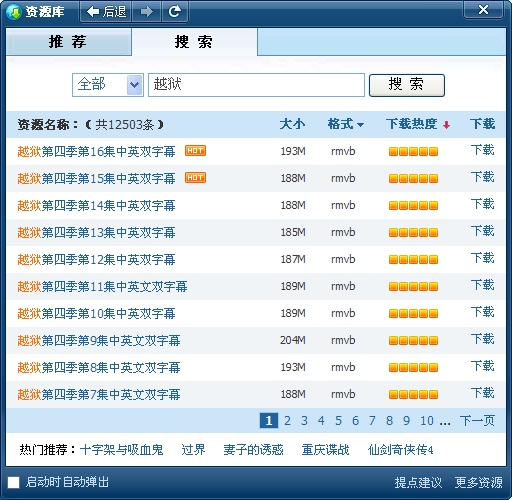
Task: Click the forward arrow button
Action: point(147,12)
